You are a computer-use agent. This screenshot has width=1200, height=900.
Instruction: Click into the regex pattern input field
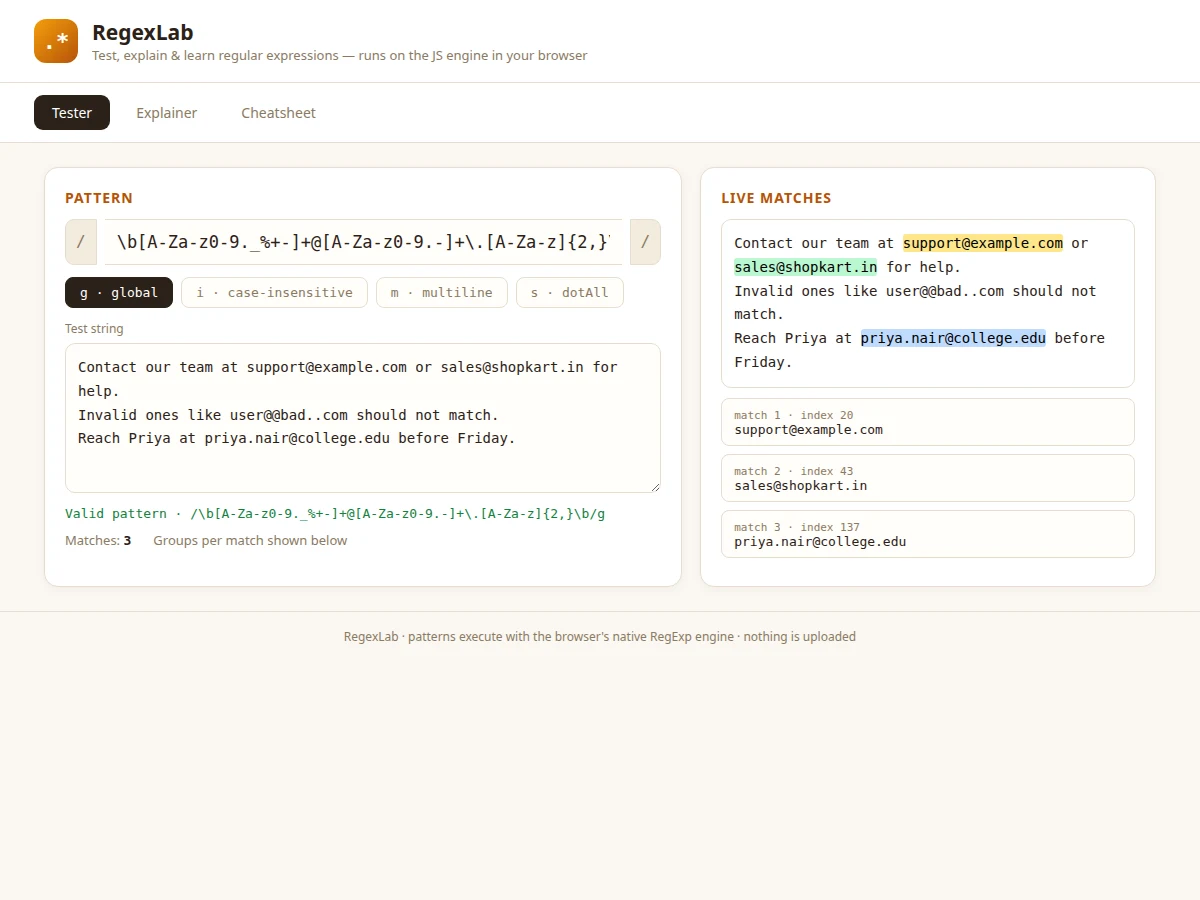[x=363, y=242]
